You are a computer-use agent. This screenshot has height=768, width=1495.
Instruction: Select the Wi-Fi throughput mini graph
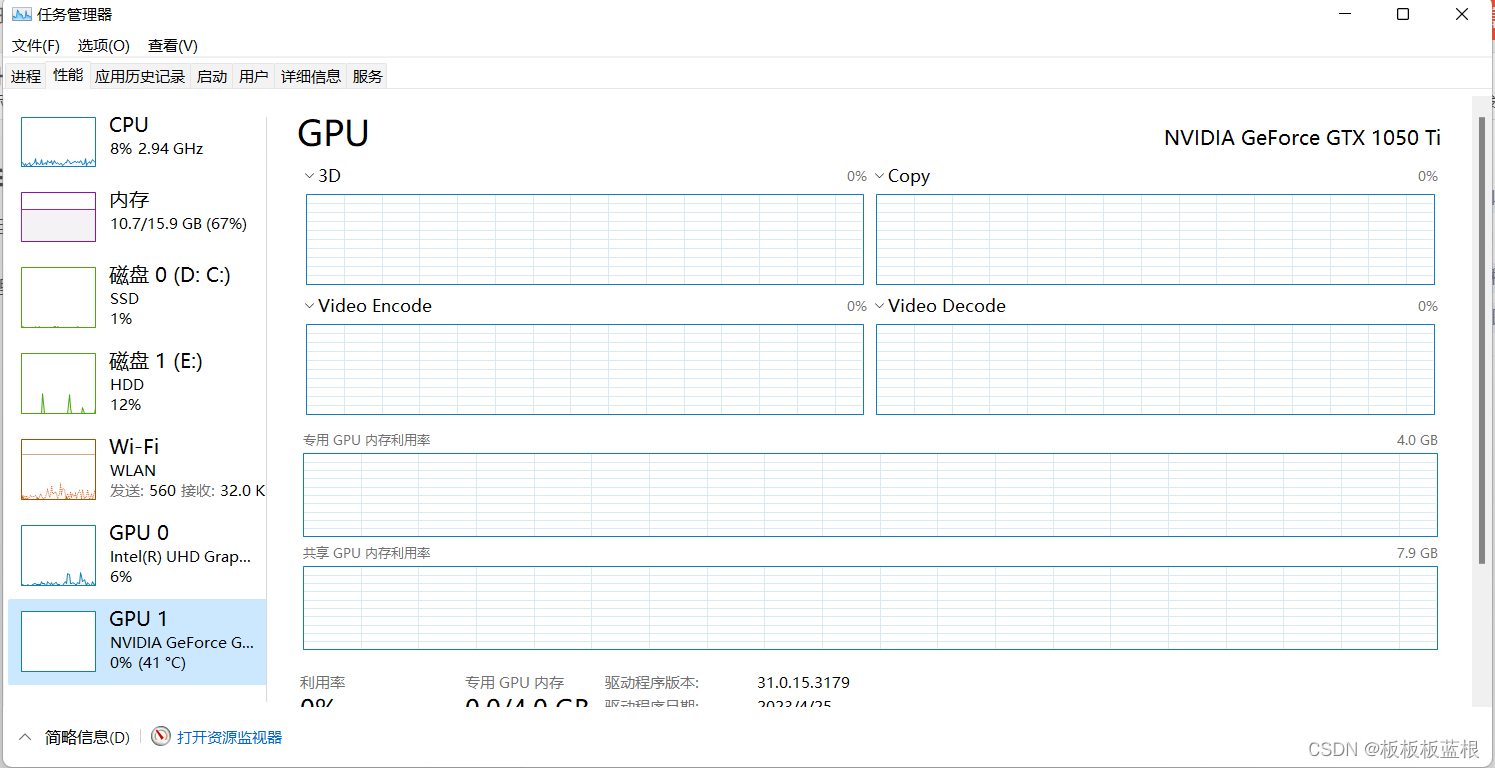58,469
